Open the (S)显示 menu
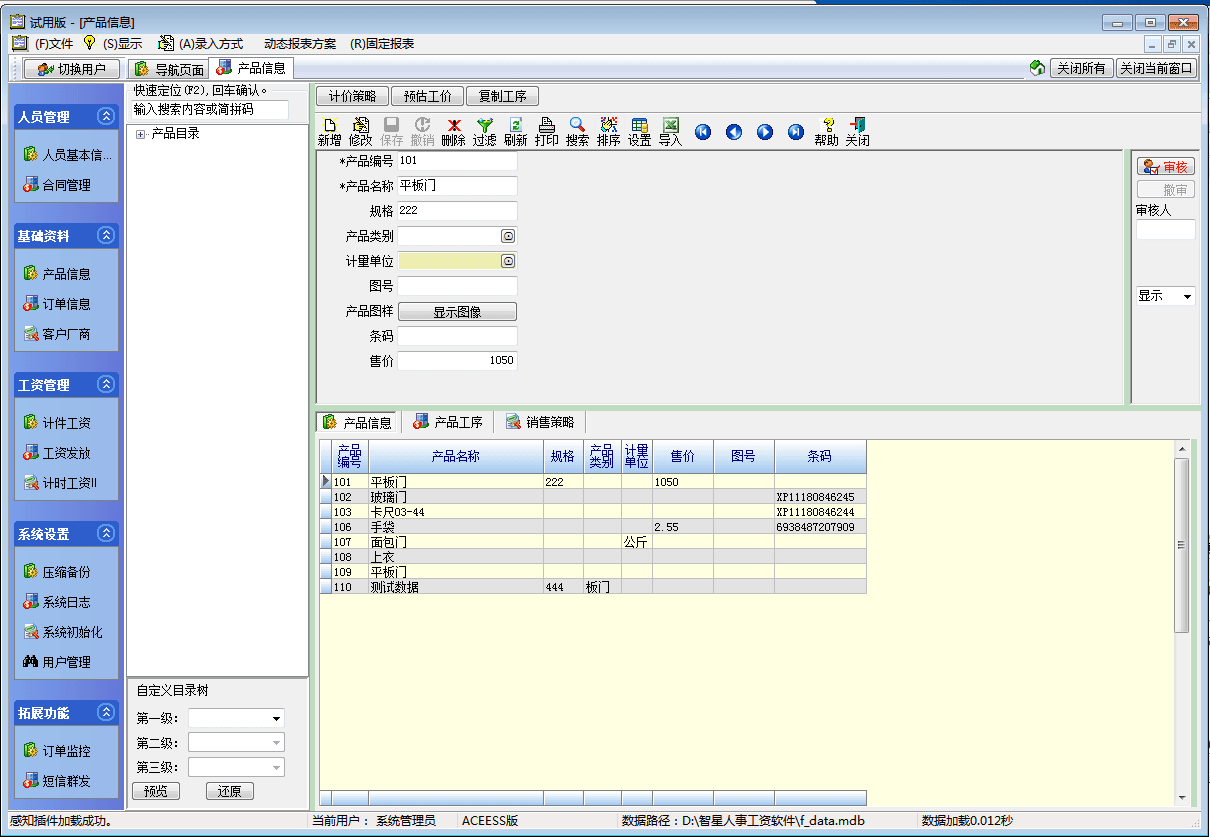 [122, 44]
